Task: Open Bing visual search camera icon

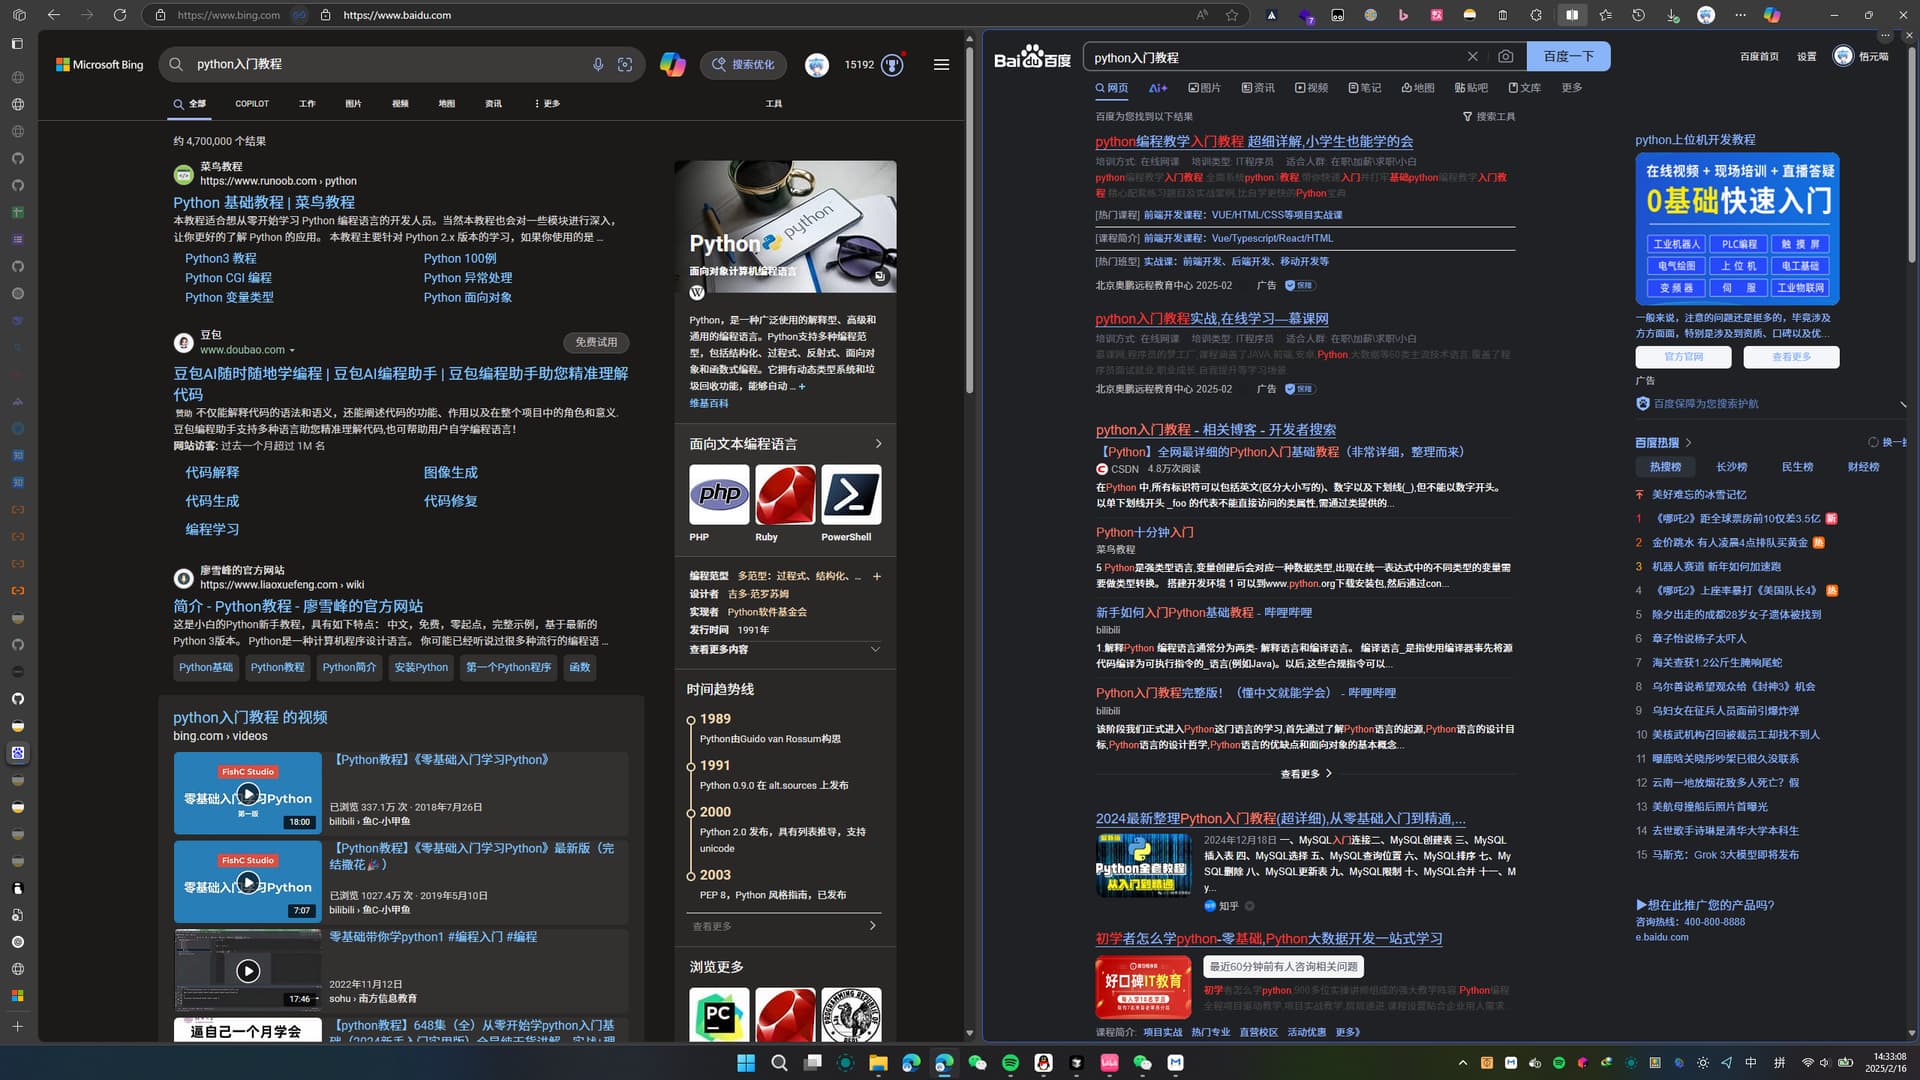Action: point(625,64)
